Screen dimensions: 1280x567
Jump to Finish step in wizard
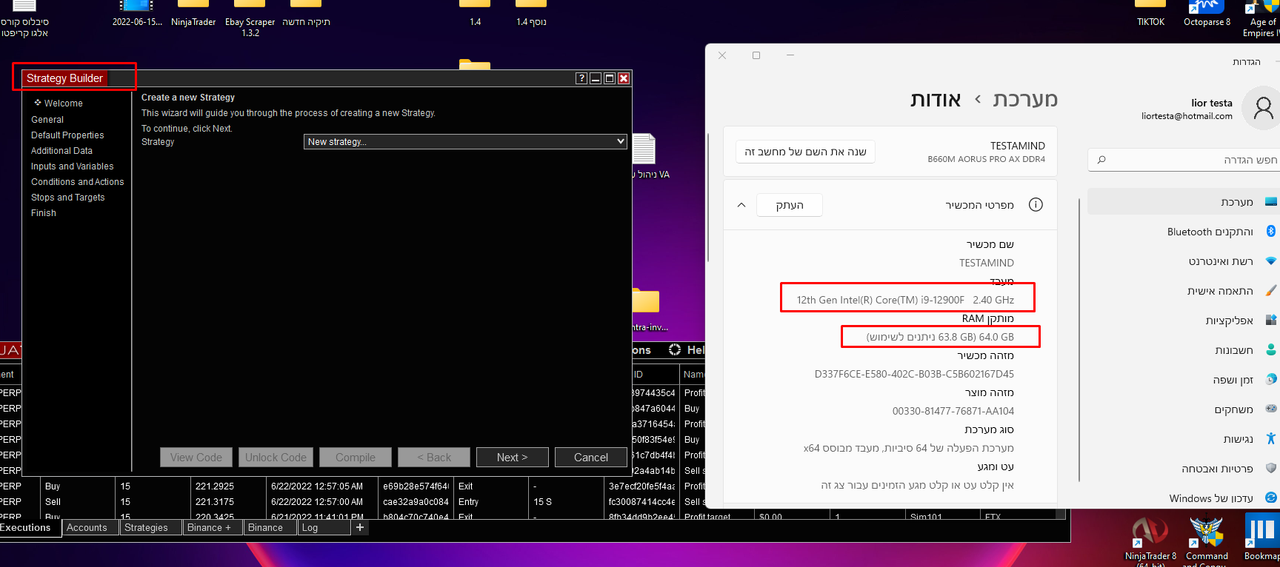pyautogui.click(x=43, y=213)
